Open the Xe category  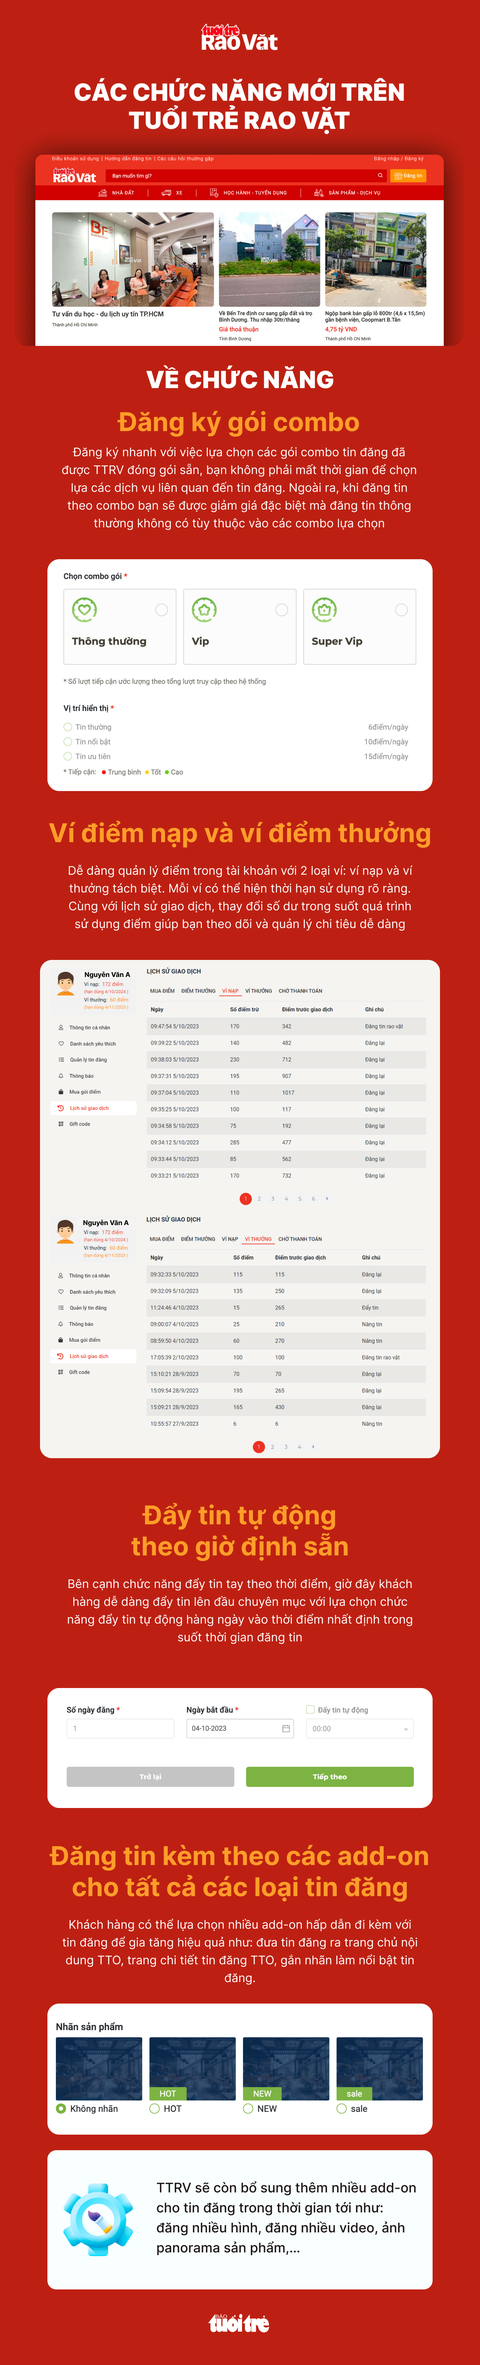pyautogui.click(x=173, y=192)
